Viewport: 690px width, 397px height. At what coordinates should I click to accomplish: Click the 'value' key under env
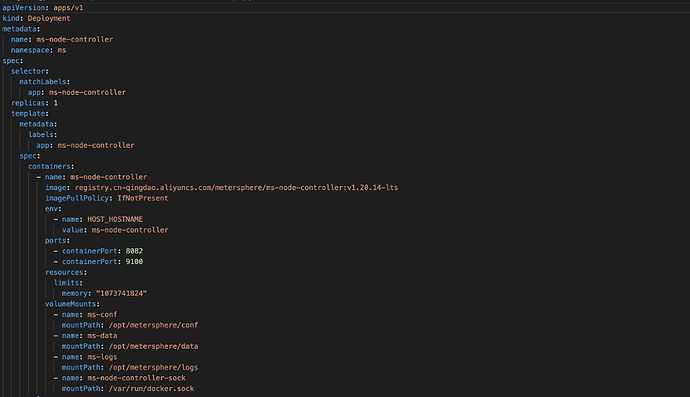pyautogui.click(x=72, y=230)
